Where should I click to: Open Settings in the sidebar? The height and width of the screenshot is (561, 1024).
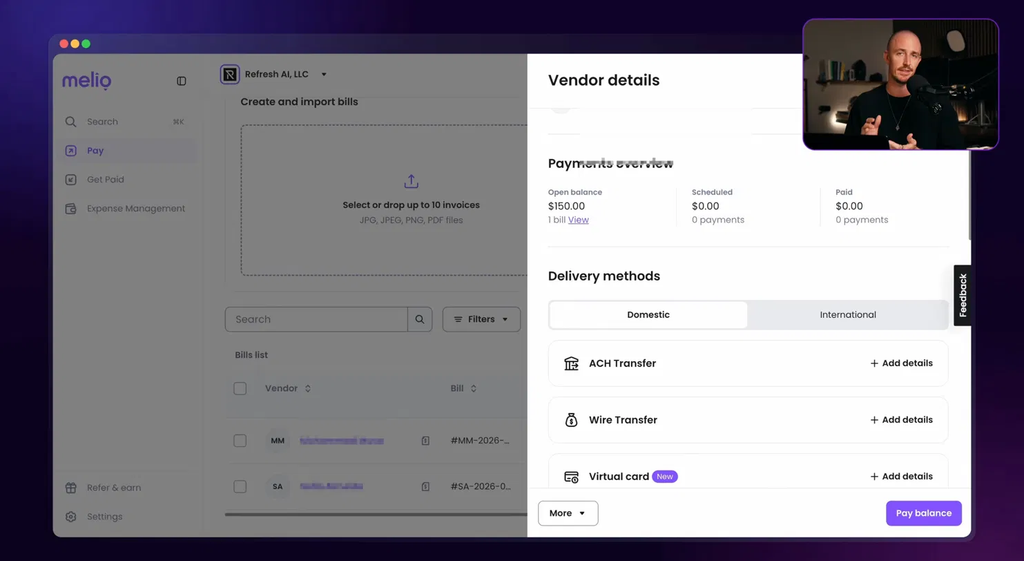[x=128, y=517]
